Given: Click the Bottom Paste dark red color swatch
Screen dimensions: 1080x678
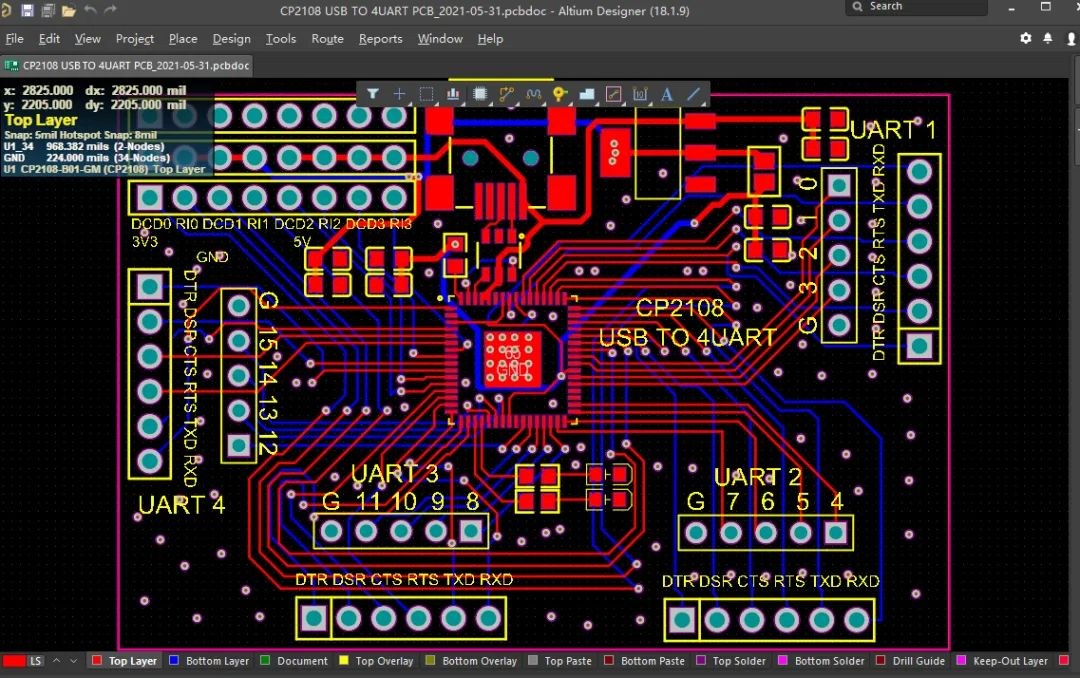Looking at the screenshot, I should [609, 660].
